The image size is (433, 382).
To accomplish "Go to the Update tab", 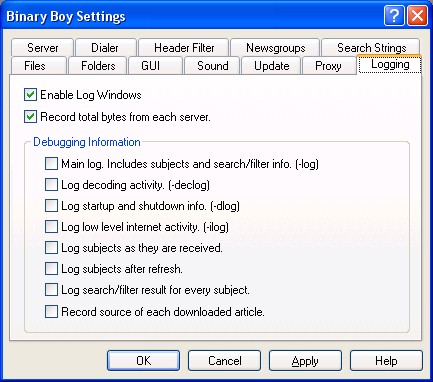I will tap(271, 66).
